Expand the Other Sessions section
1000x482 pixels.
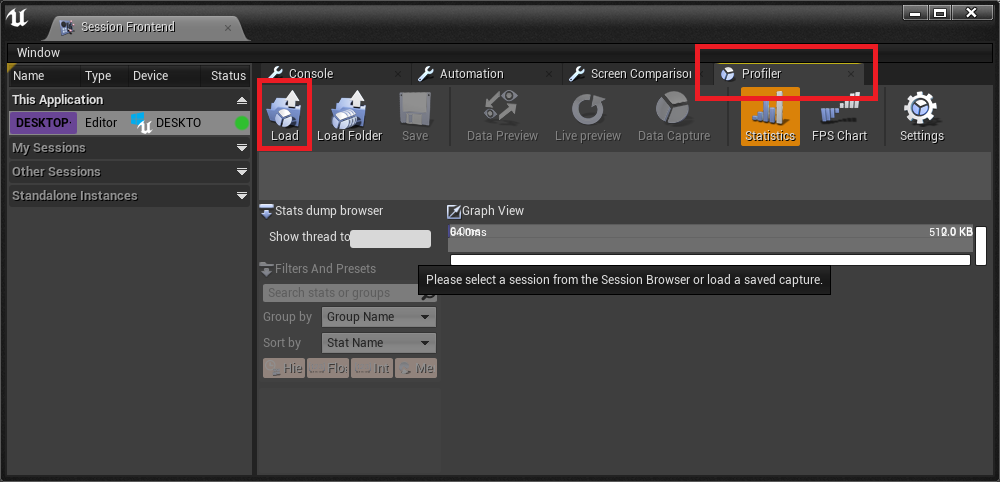(129, 172)
